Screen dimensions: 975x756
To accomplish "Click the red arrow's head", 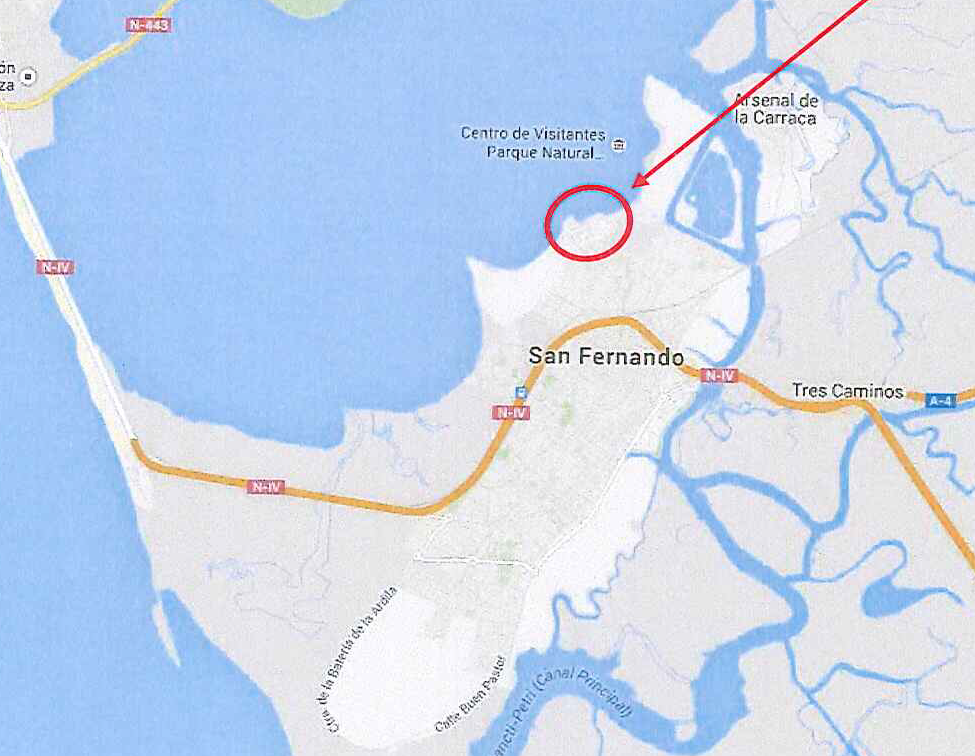I will tap(640, 180).
